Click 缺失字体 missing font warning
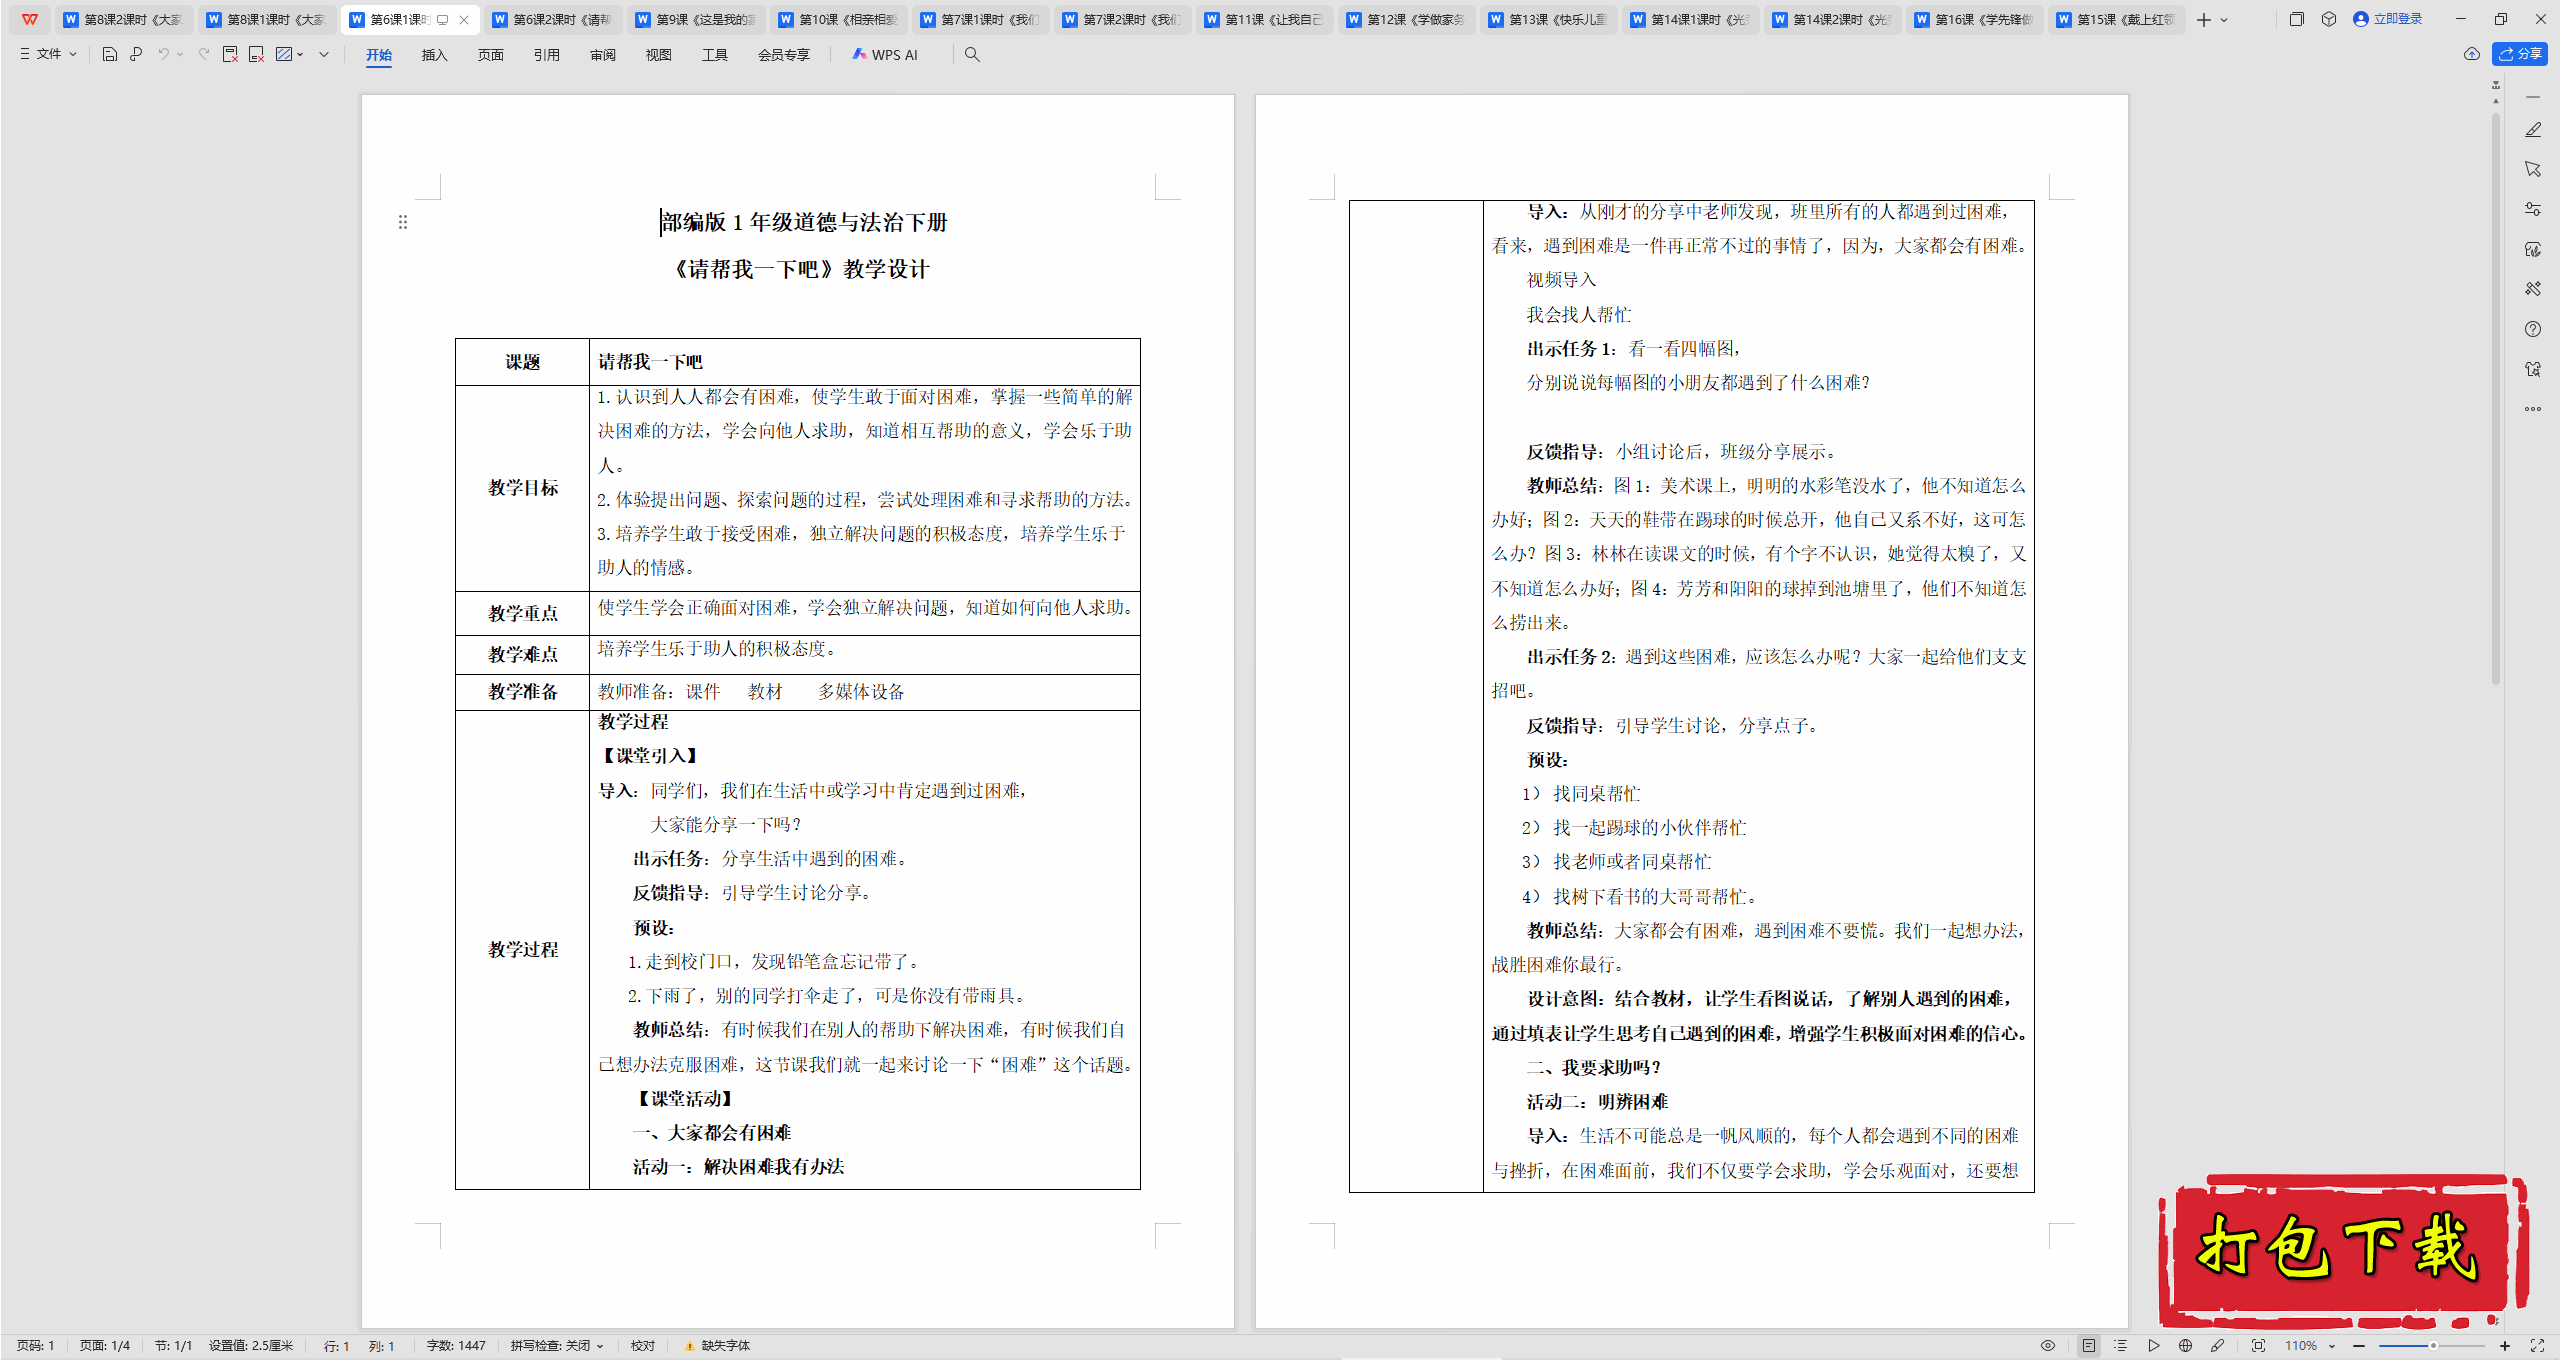The image size is (2560, 1360). point(717,1346)
